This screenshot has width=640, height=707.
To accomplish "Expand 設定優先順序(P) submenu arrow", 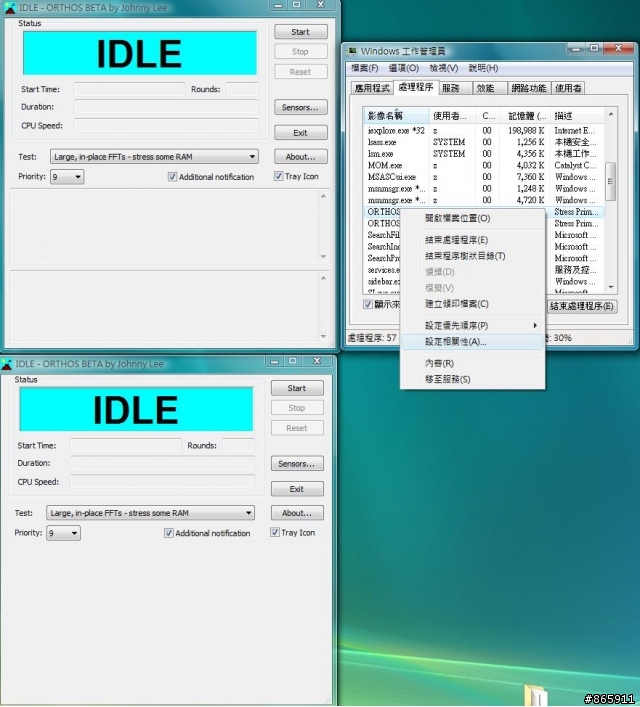I will coord(535,326).
